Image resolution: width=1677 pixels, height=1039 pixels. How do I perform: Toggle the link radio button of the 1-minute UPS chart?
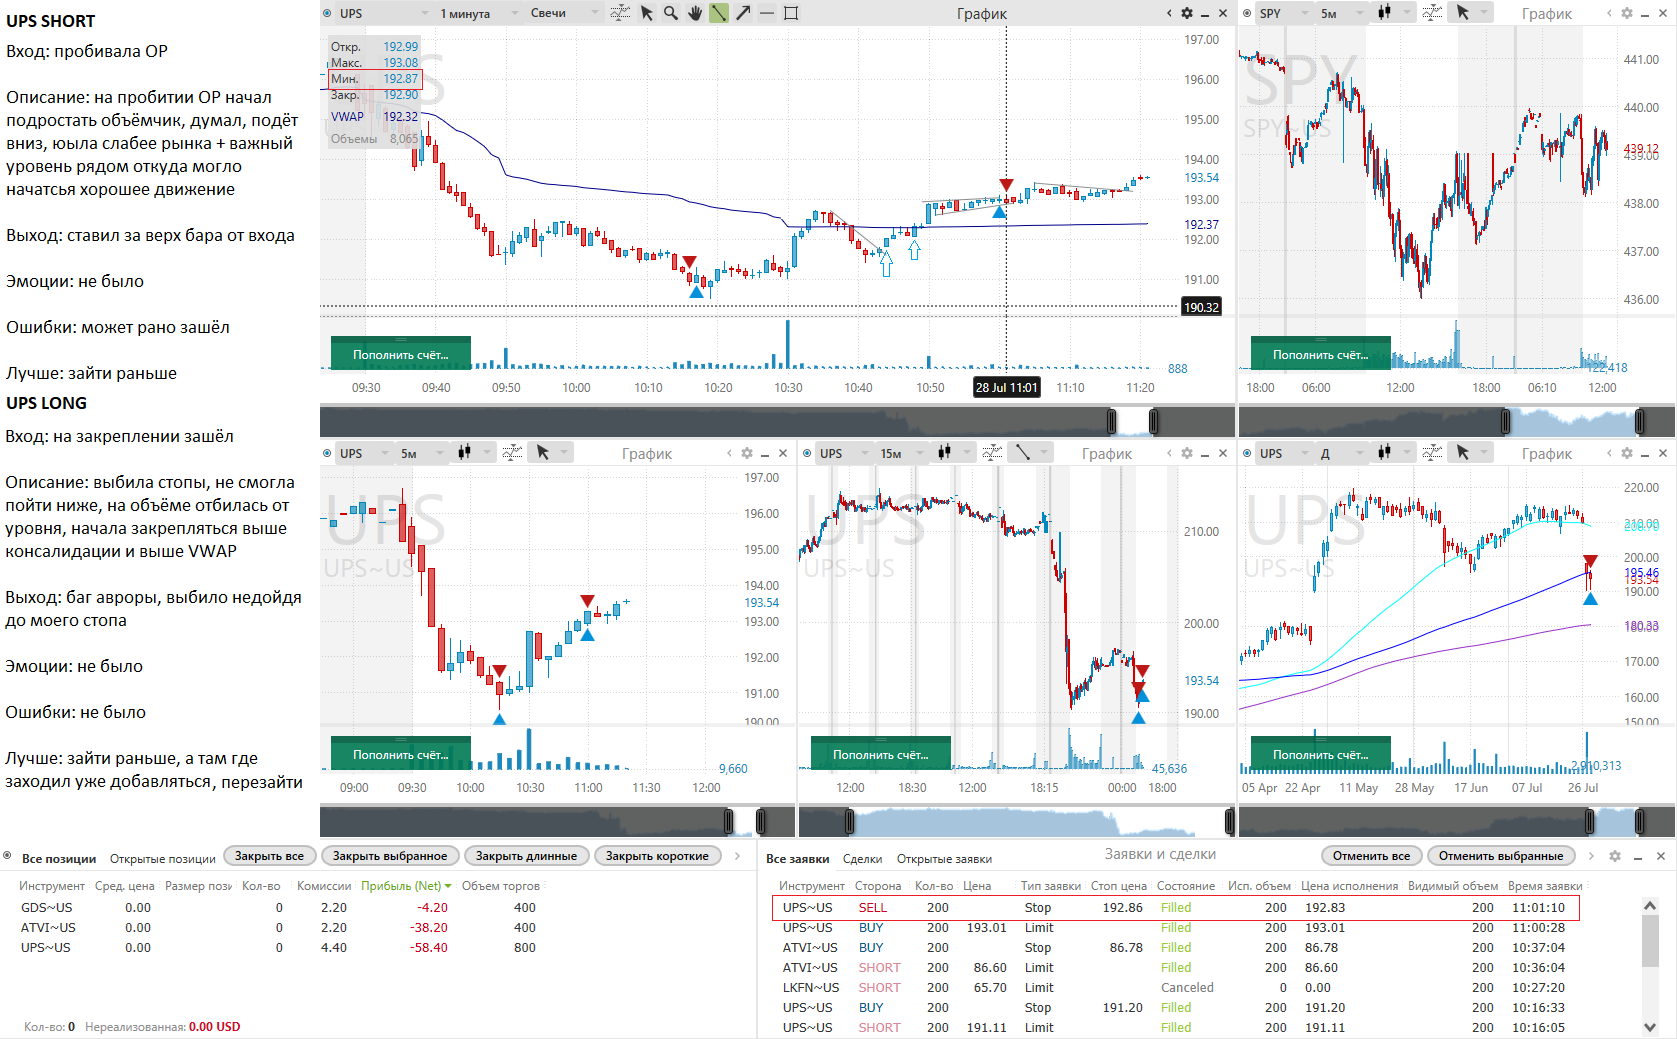click(x=328, y=13)
